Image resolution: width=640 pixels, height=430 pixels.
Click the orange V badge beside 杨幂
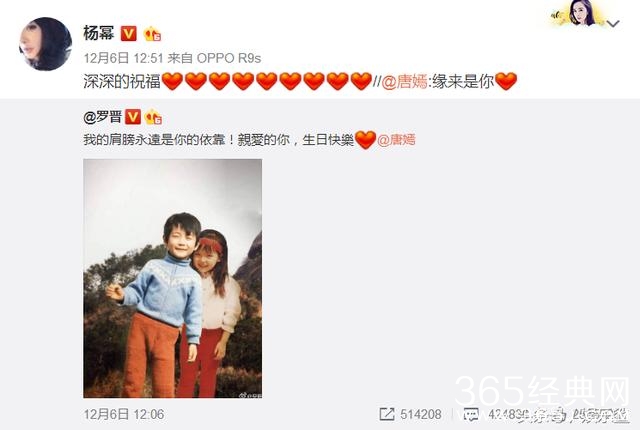pyautogui.click(x=129, y=33)
